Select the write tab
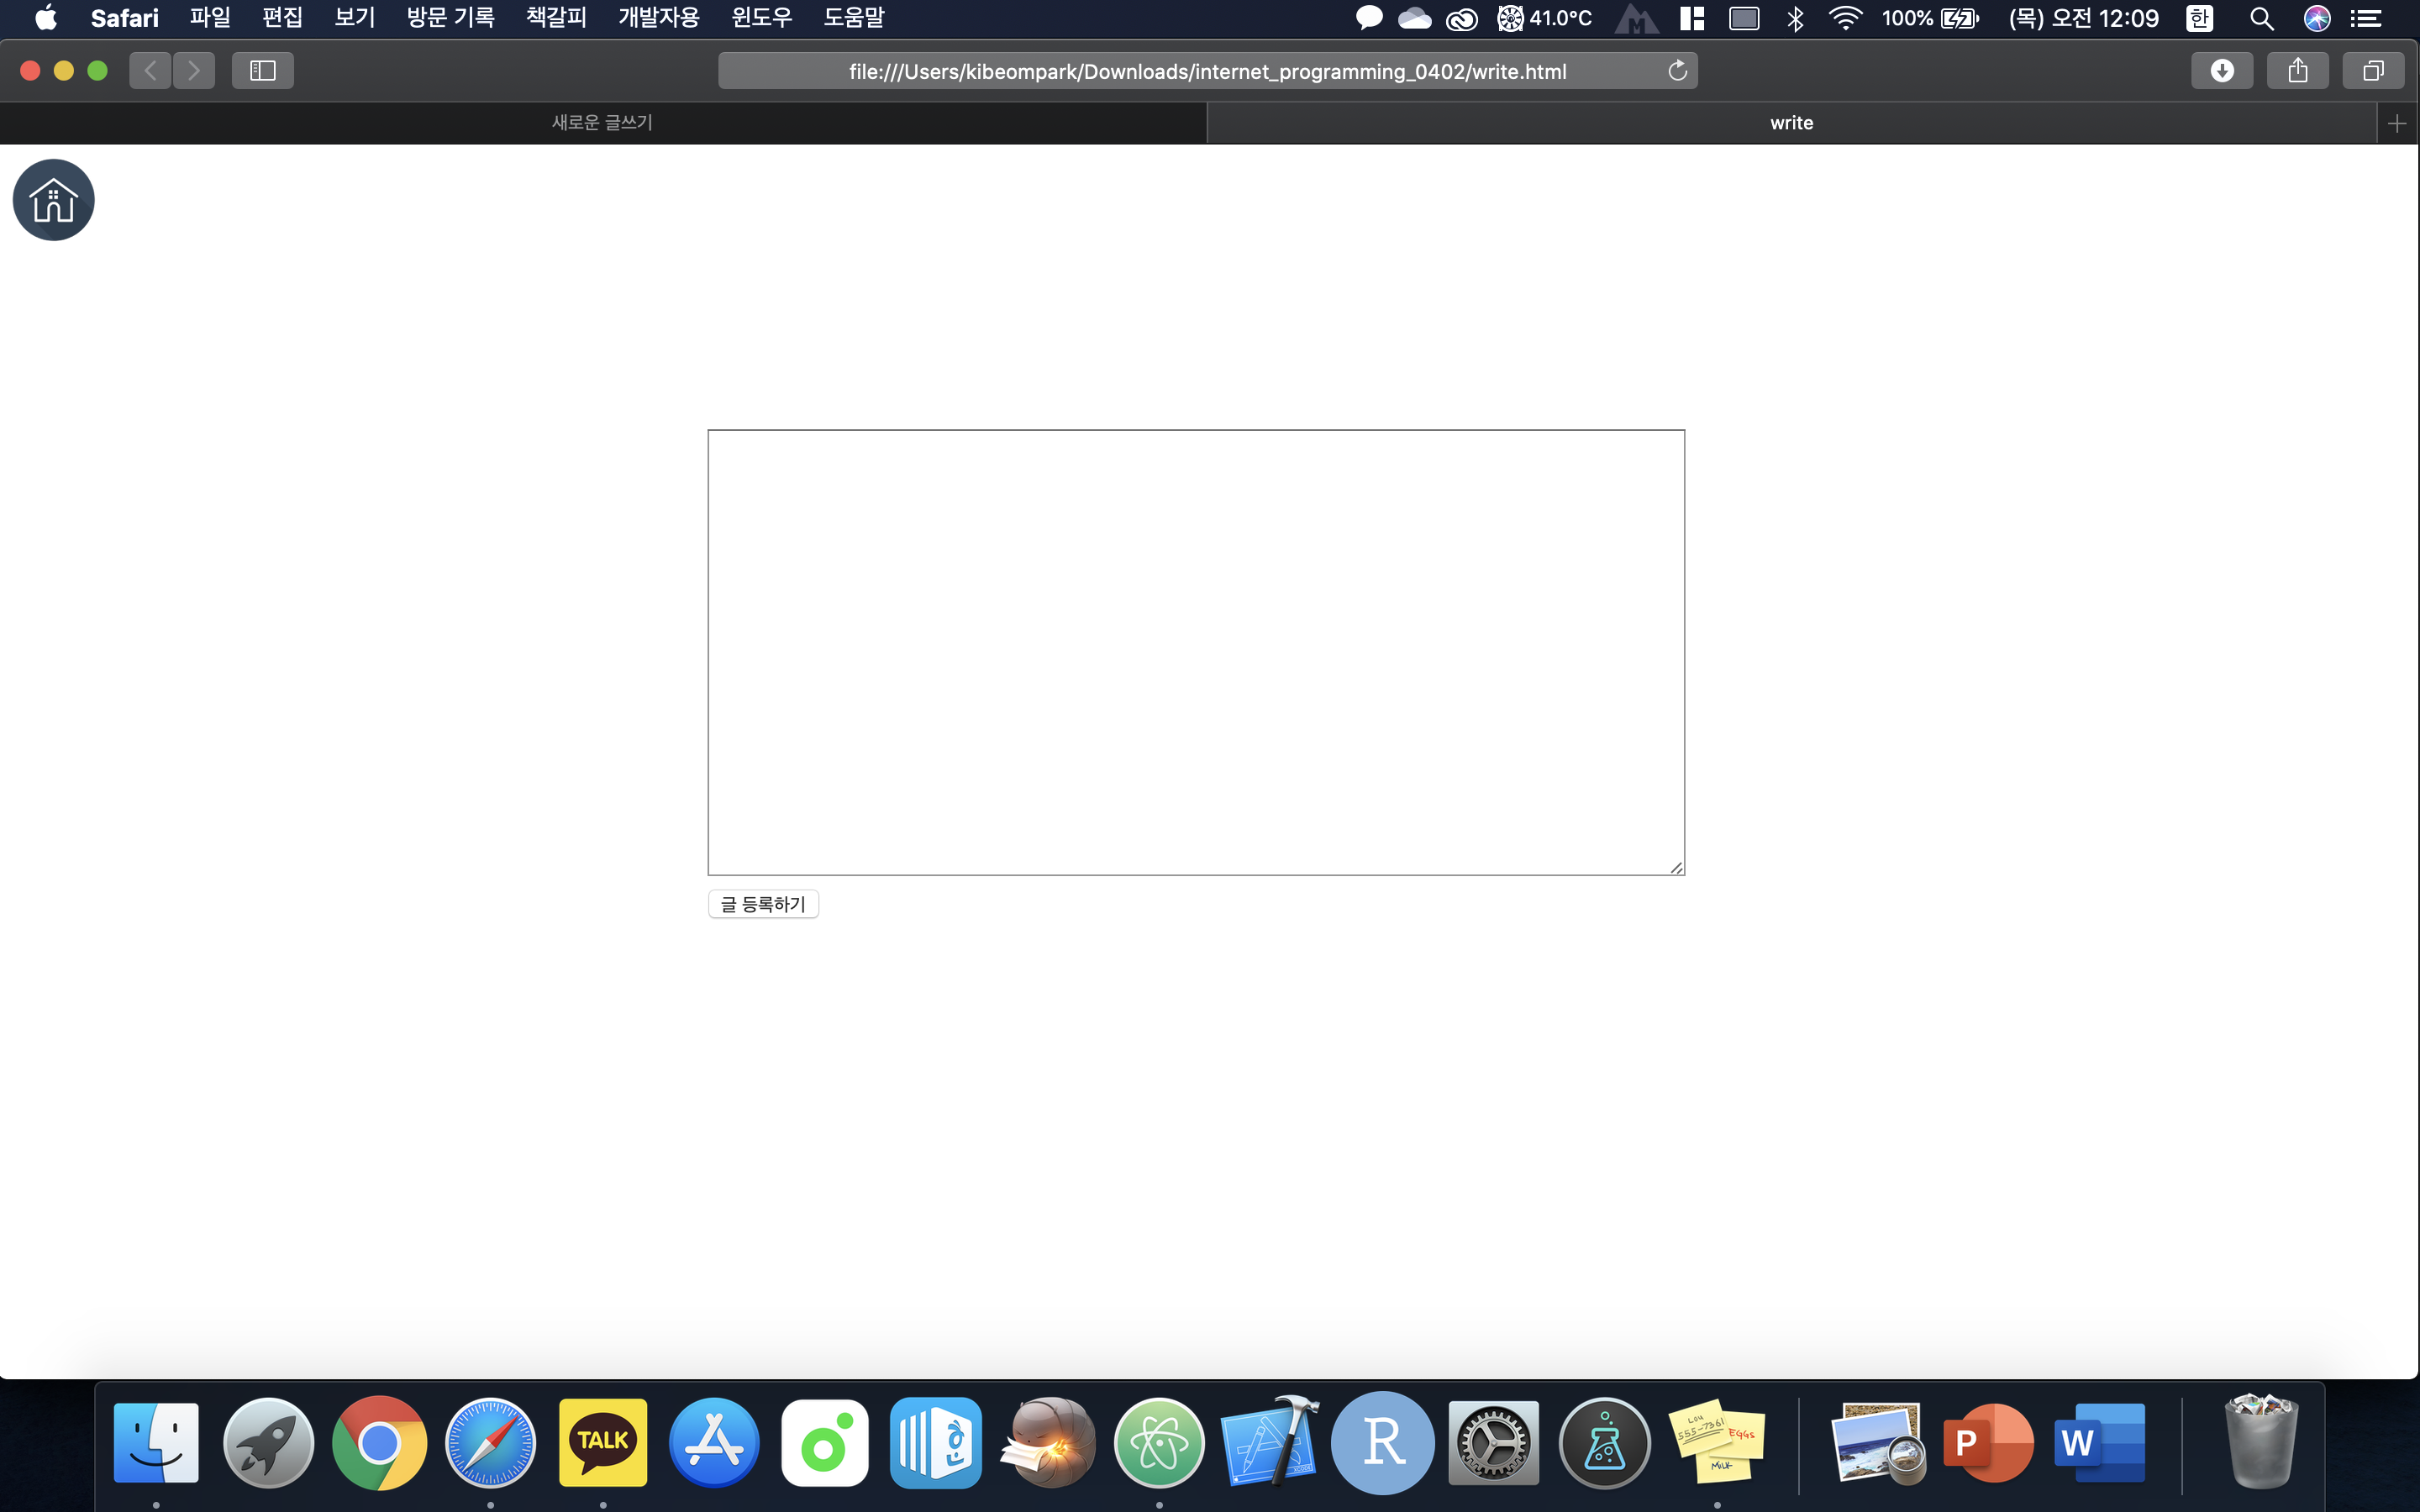 tap(1790, 123)
